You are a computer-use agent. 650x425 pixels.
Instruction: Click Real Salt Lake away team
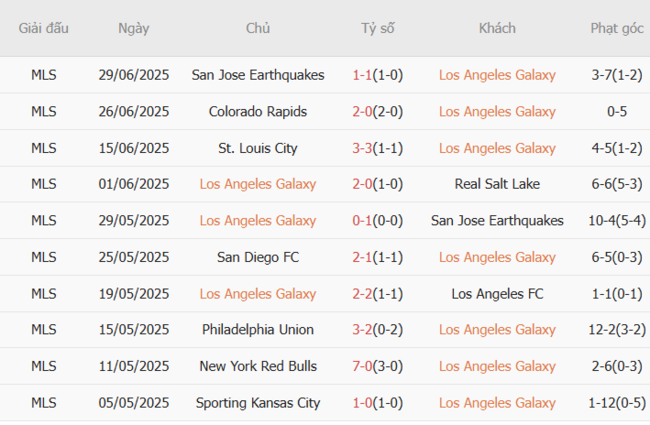[497, 184]
